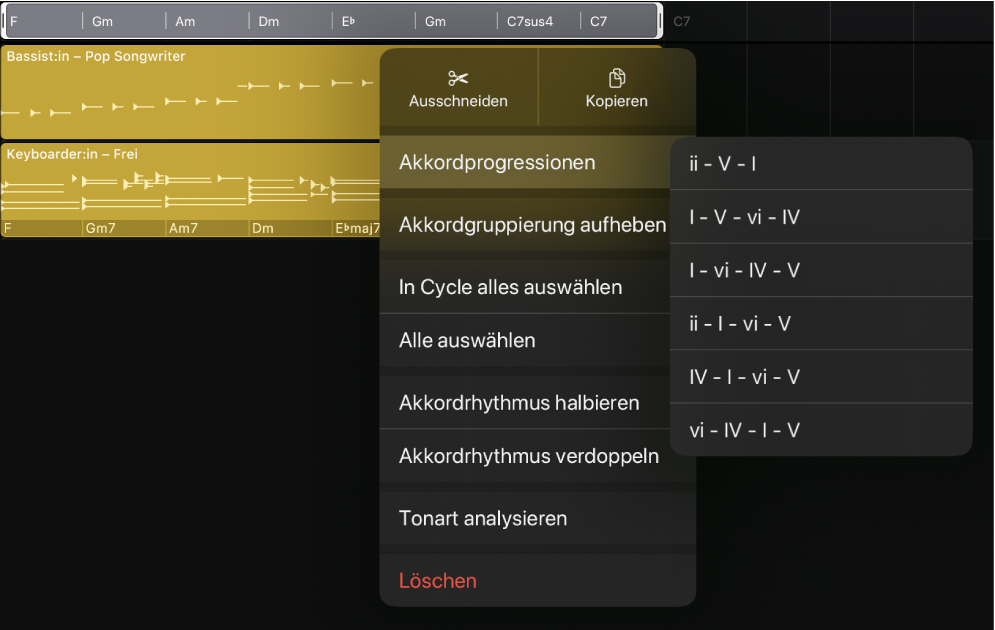
Task: Select Akkordrhythmus verdoppeln
Action: coord(528,456)
